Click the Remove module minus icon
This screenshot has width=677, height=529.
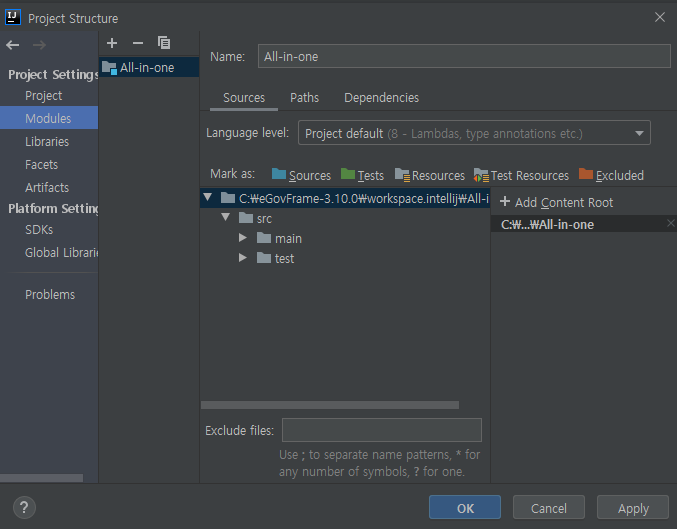138,43
